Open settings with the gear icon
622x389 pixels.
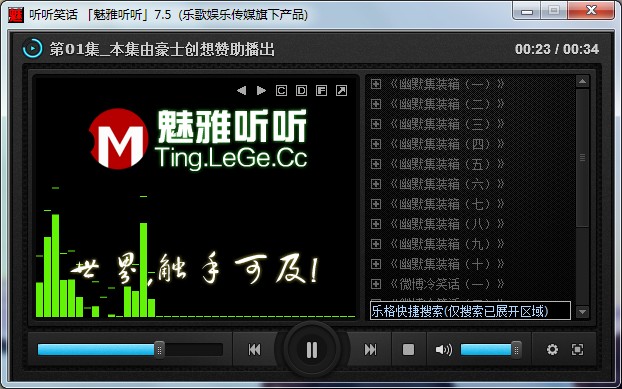tap(552, 349)
